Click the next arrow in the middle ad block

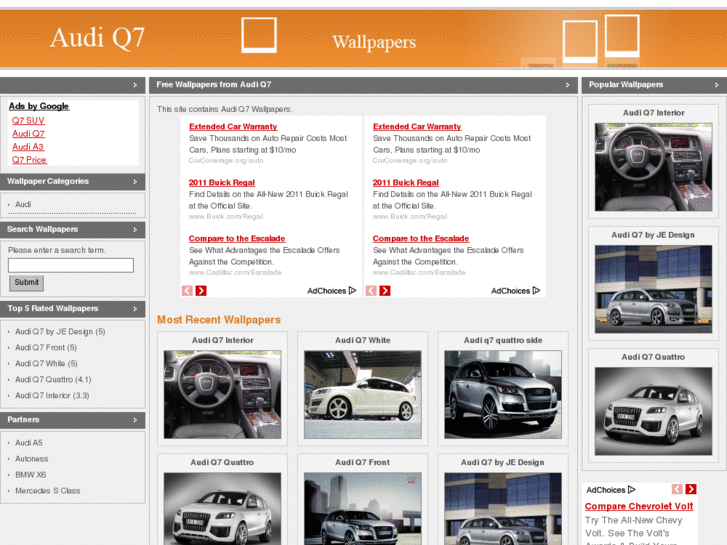pos(385,291)
